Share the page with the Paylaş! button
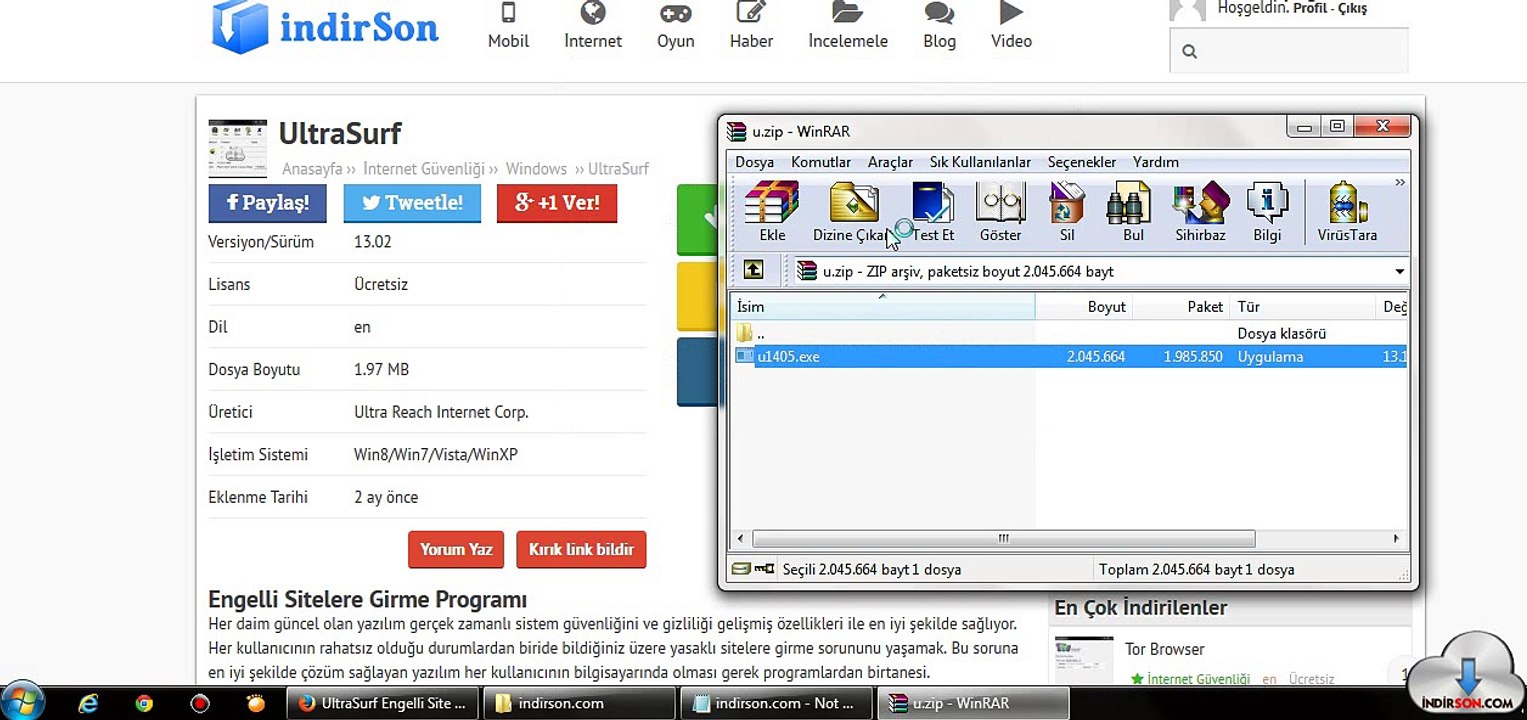The image size is (1527, 720). coord(268,203)
